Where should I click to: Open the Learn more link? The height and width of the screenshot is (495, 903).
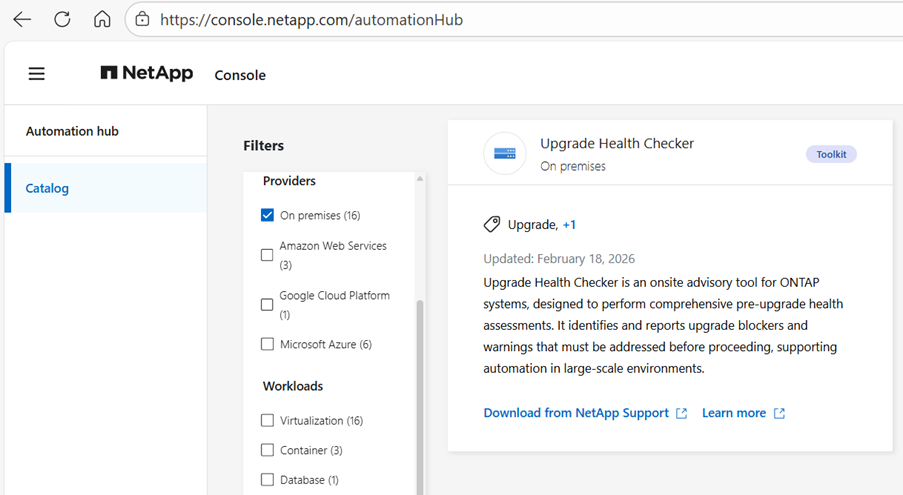734,413
